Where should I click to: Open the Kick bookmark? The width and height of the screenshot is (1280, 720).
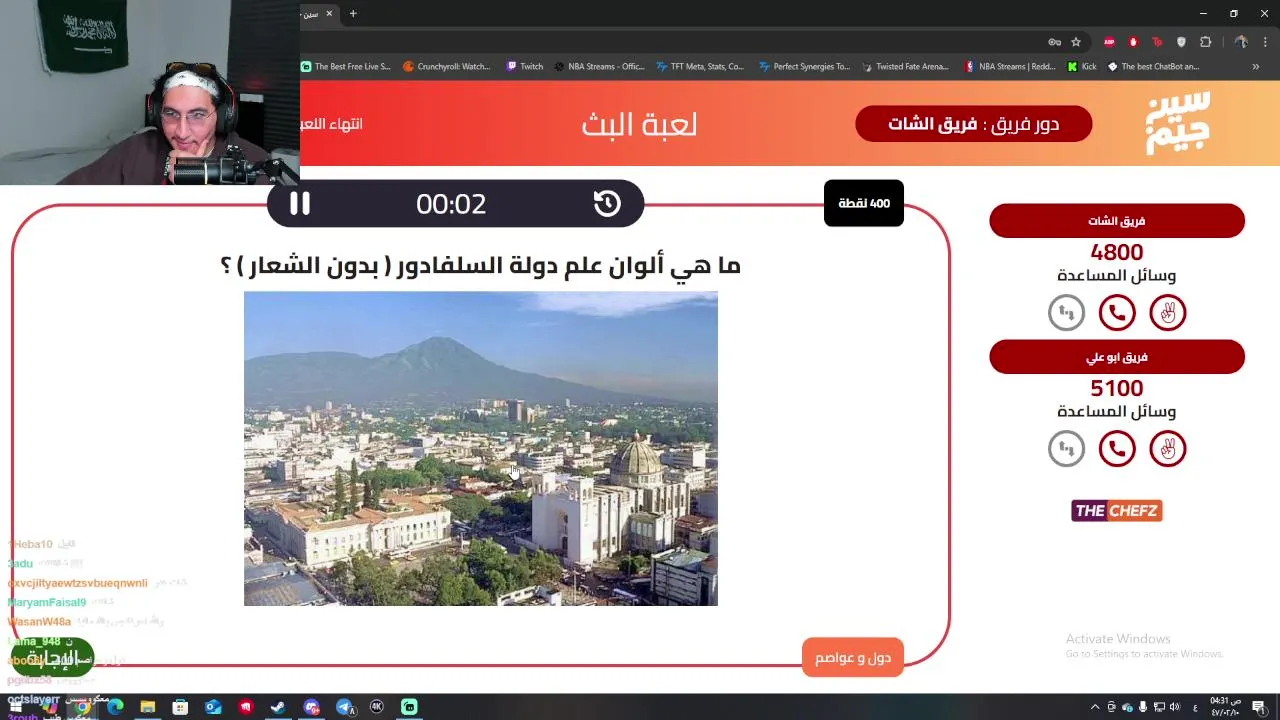pos(1082,67)
